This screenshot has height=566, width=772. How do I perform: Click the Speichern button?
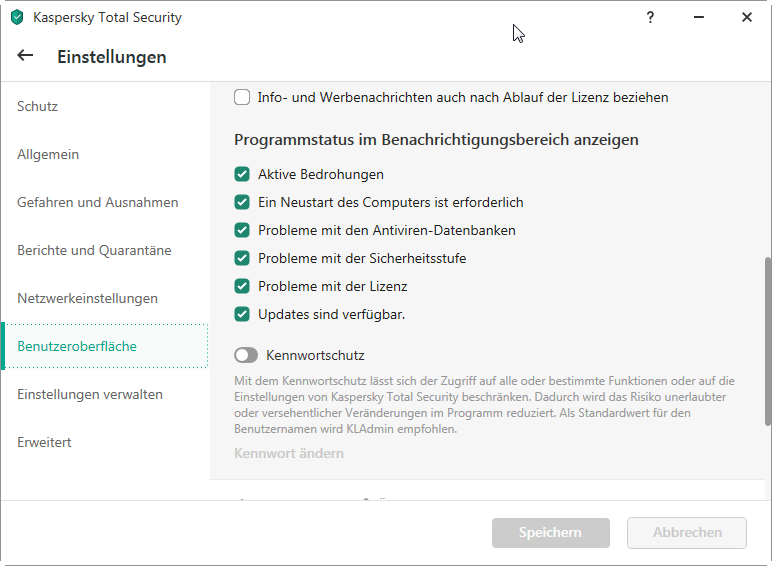click(x=550, y=533)
